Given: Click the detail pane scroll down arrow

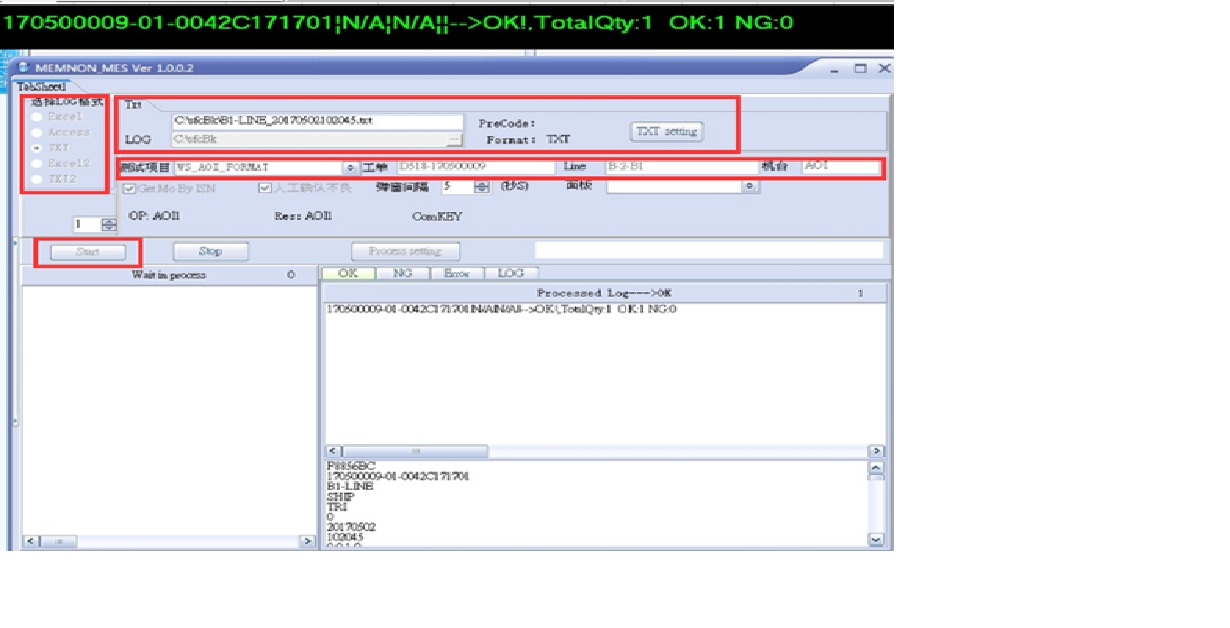Looking at the screenshot, I should click(x=877, y=539).
